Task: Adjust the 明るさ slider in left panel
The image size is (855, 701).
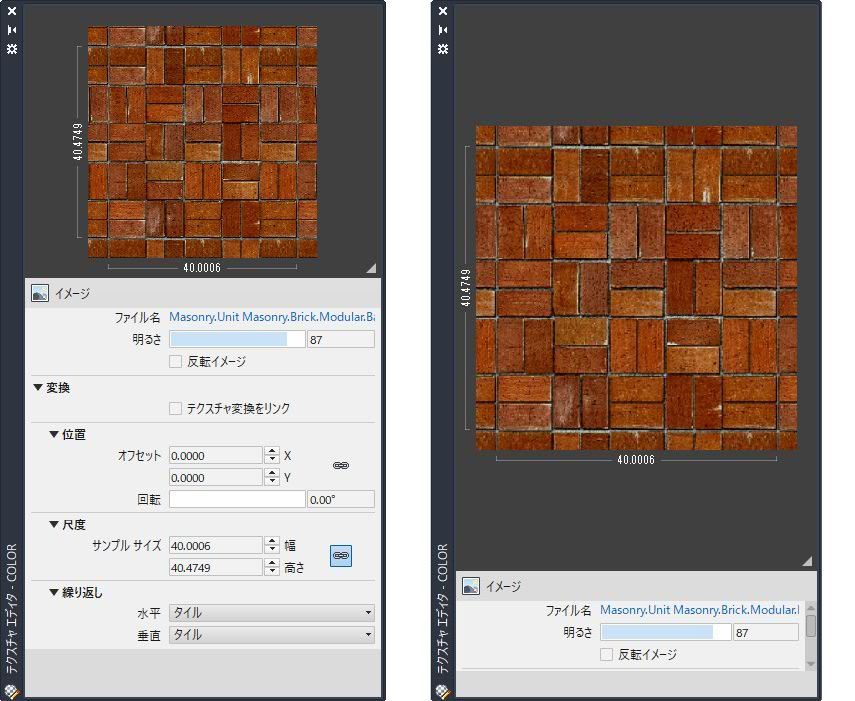Action: tap(237, 340)
